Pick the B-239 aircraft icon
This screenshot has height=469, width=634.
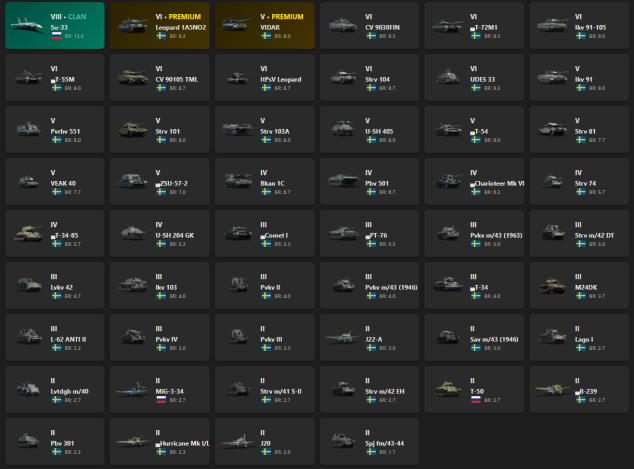(551, 389)
